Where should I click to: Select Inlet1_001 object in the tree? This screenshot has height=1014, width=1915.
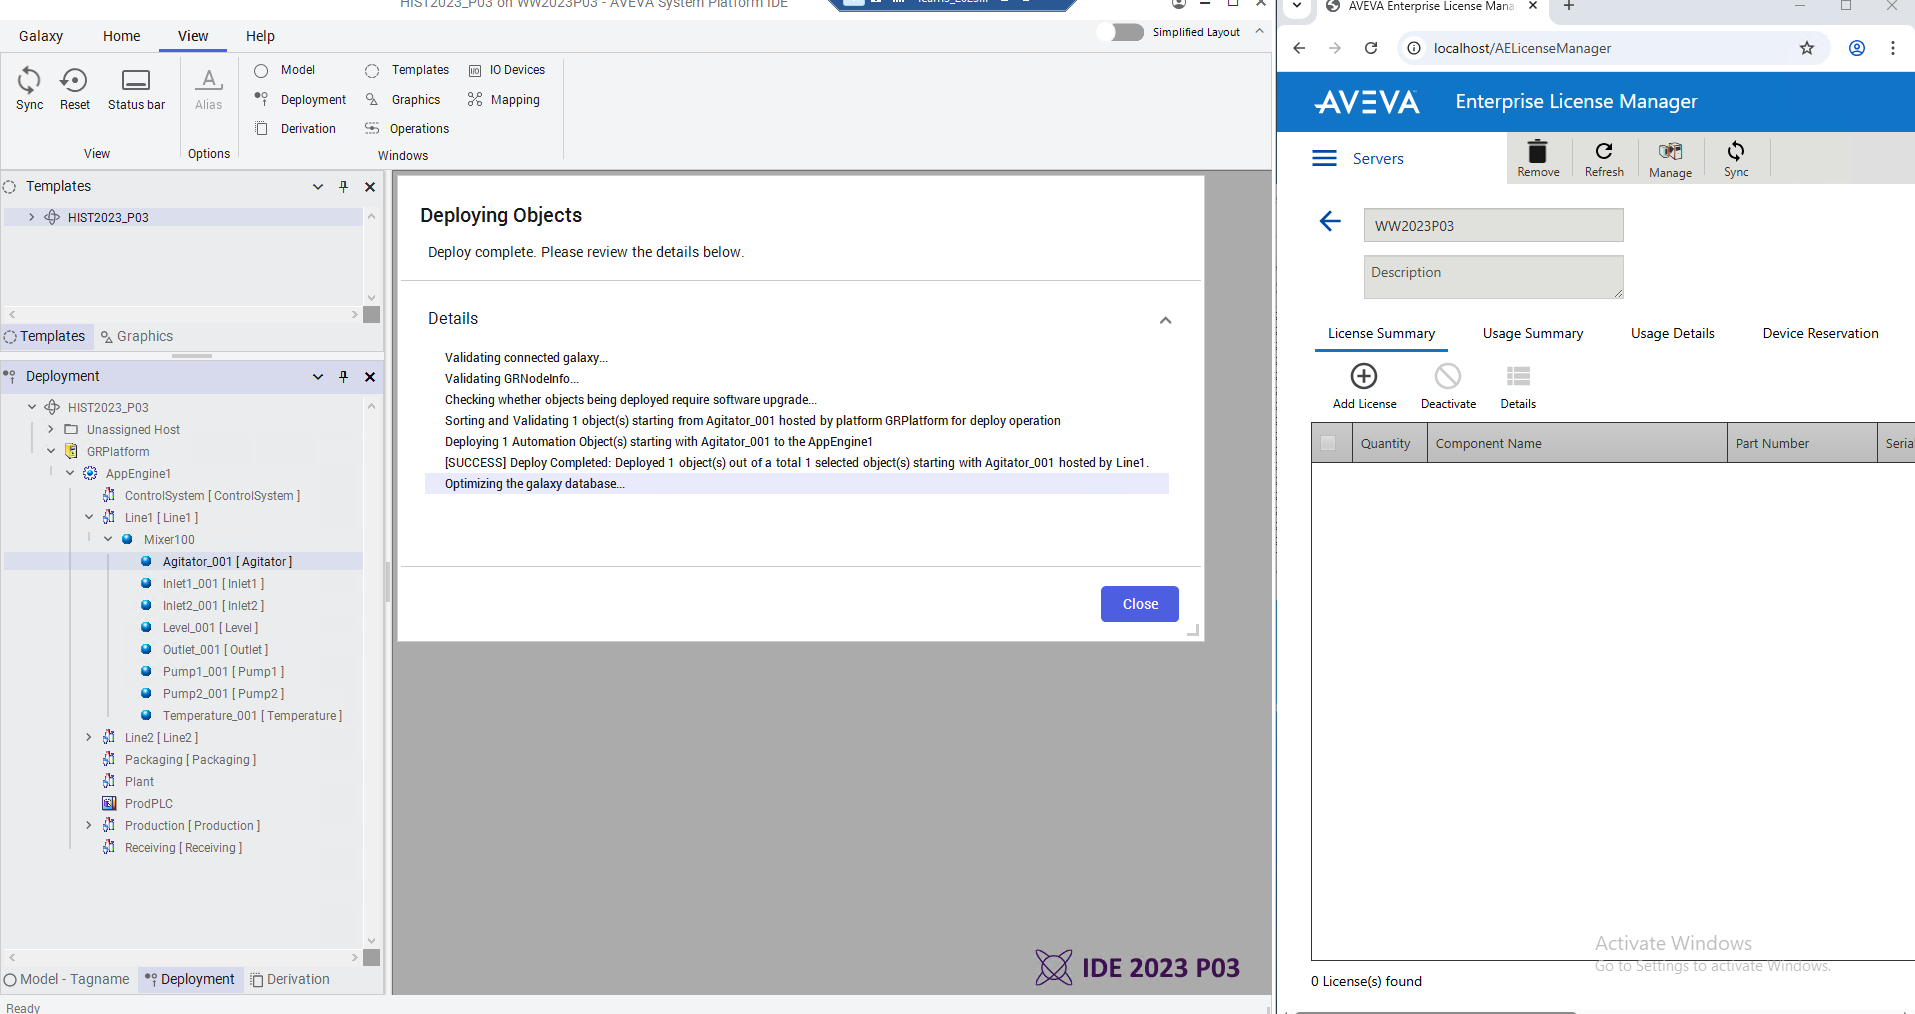click(213, 584)
